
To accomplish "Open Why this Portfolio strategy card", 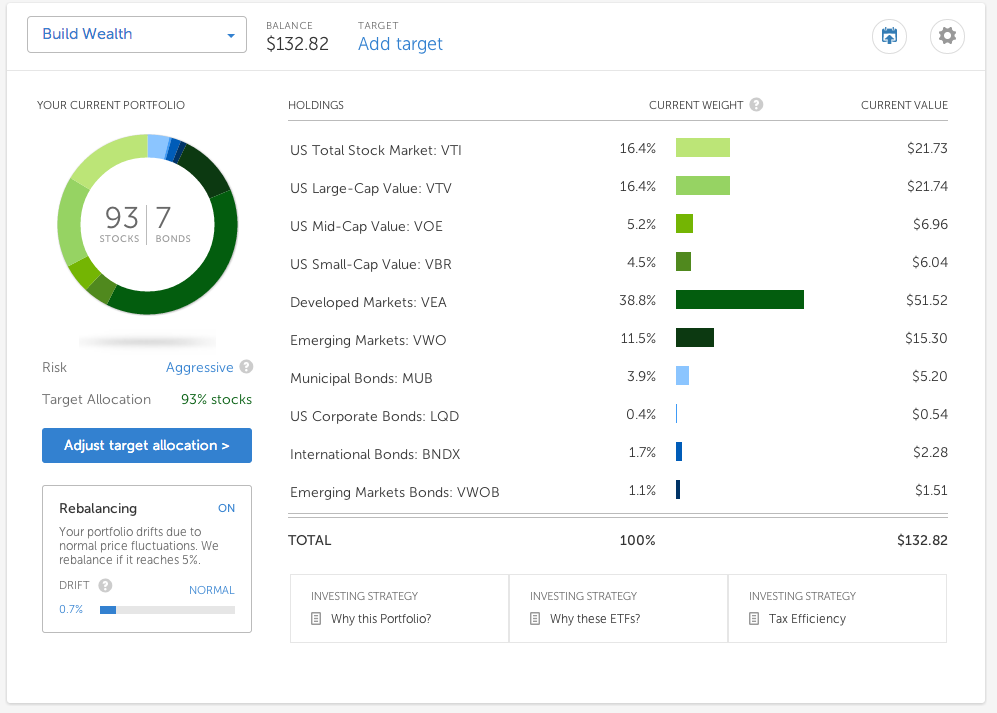I will (399, 609).
